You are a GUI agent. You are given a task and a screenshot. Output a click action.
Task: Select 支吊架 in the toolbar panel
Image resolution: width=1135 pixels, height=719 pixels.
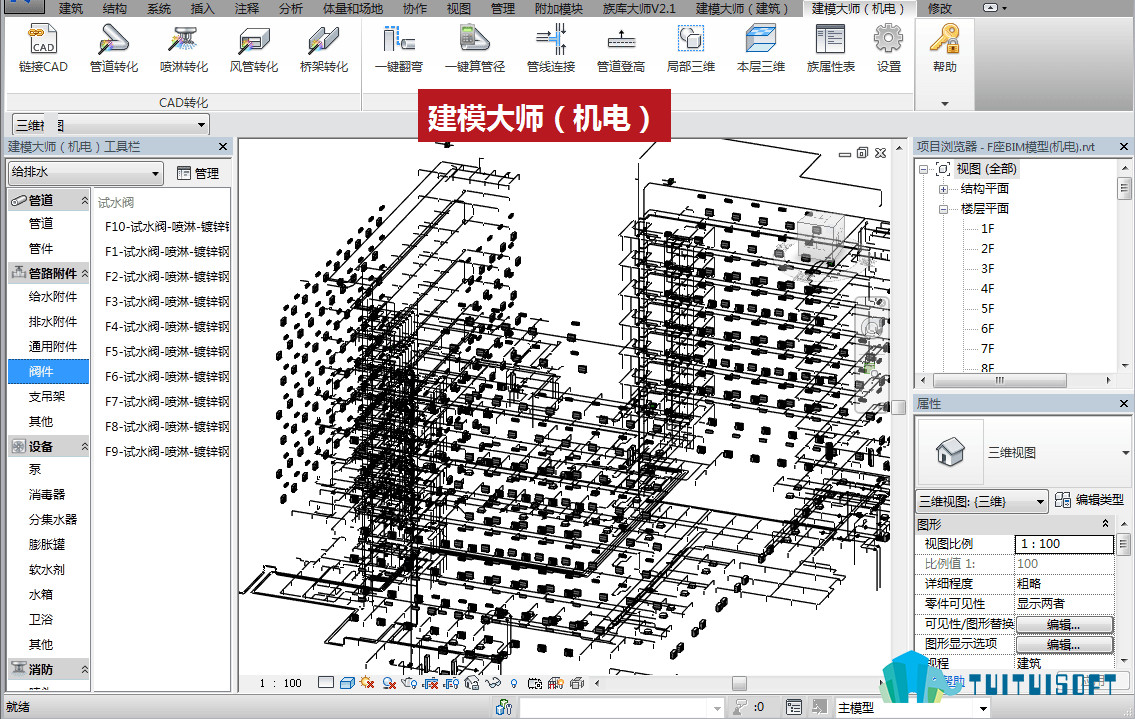47,396
